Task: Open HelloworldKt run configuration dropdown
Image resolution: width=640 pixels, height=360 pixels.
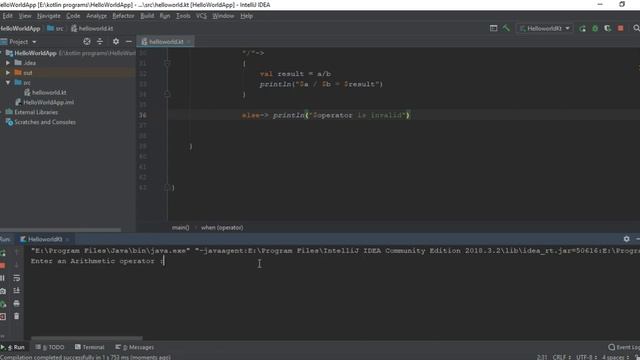Action: (544, 28)
